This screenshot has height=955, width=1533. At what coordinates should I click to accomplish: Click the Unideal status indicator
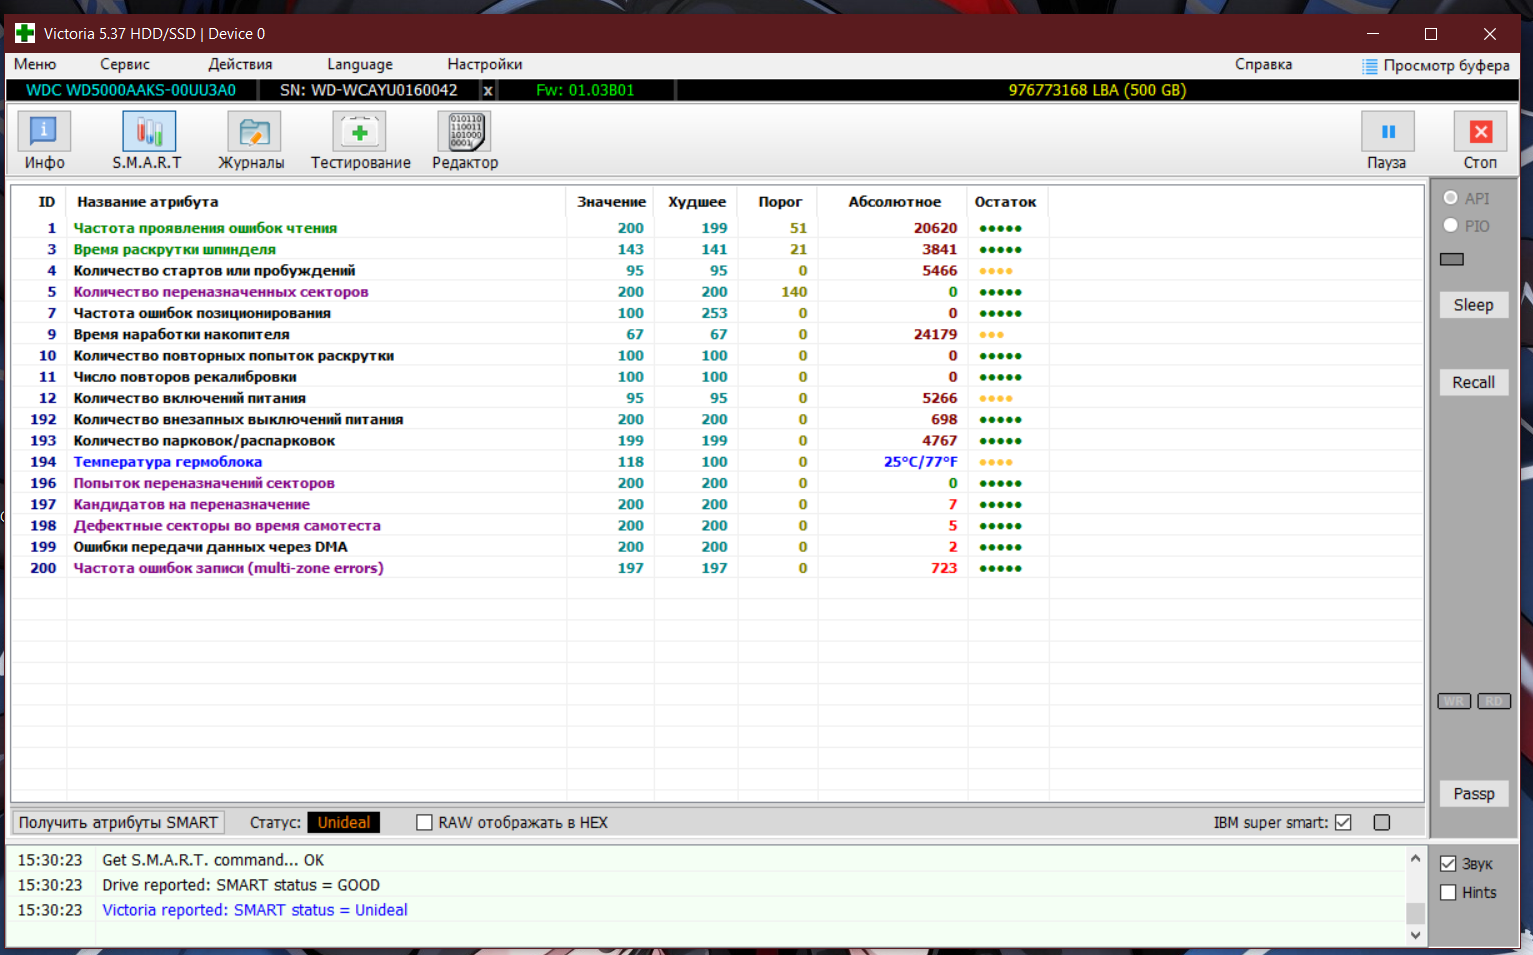click(x=344, y=822)
